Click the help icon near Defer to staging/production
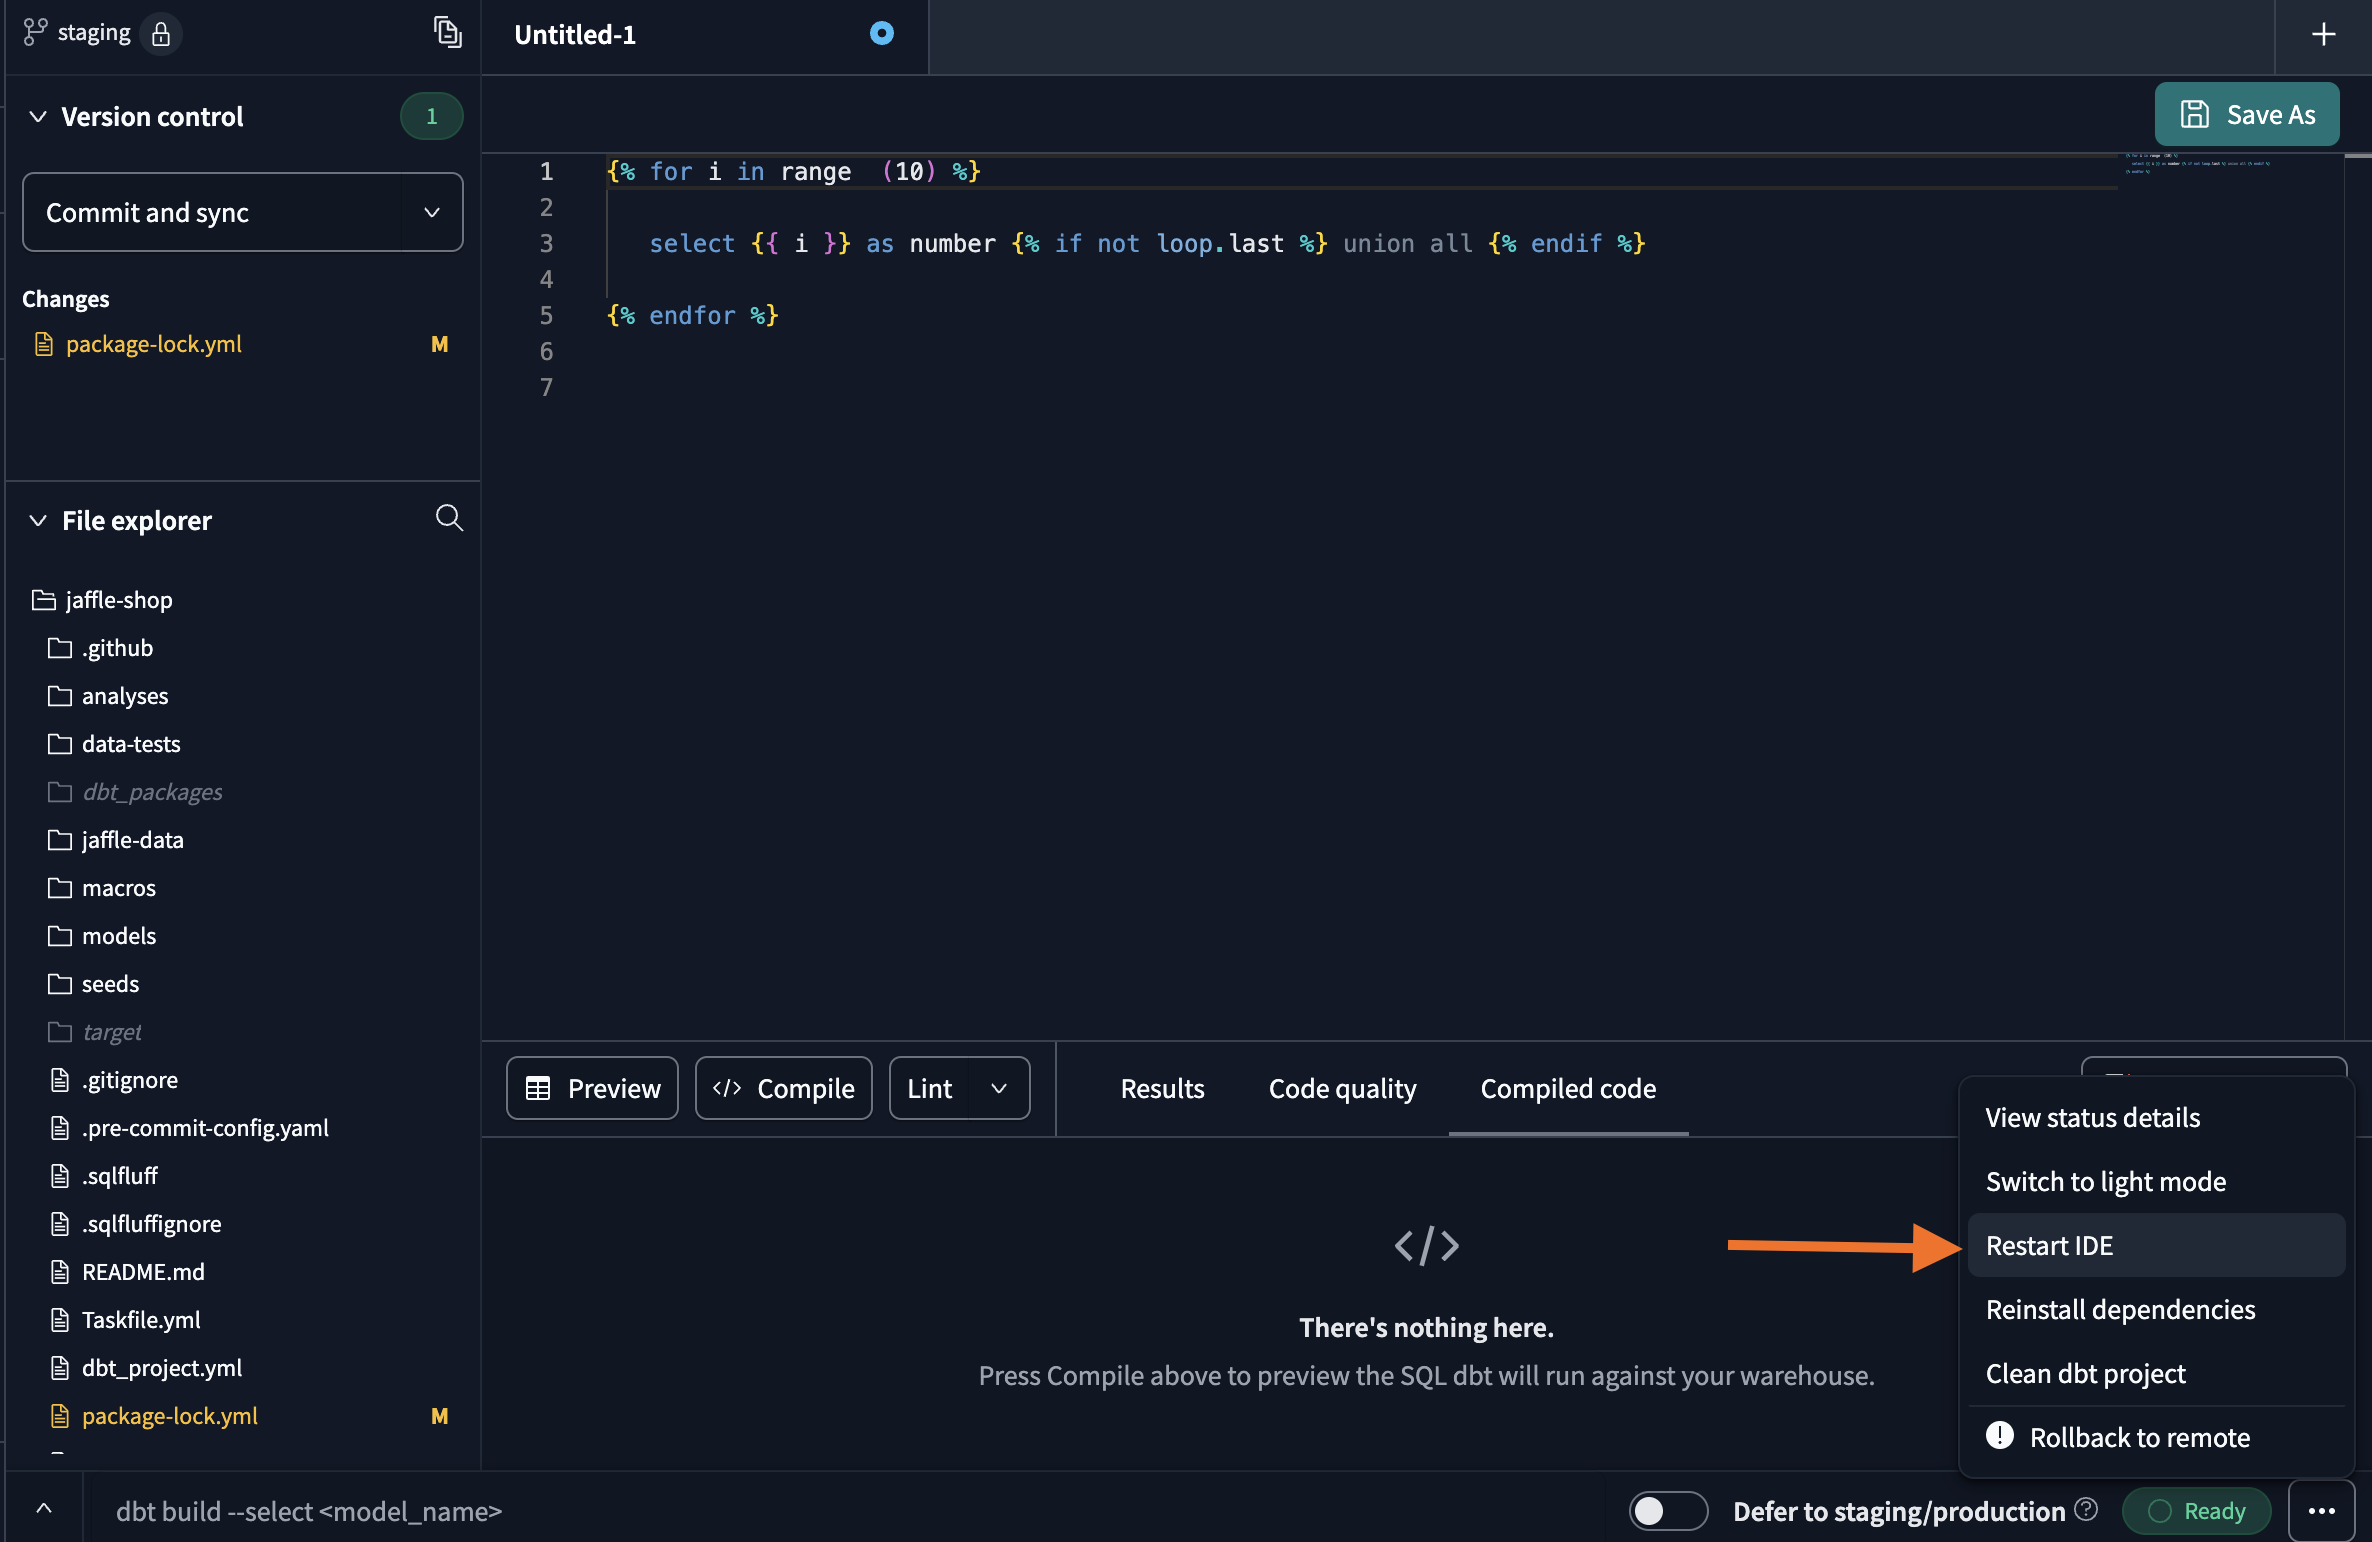Screen dimensions: 2372x1542 pyautogui.click(x=2087, y=1511)
